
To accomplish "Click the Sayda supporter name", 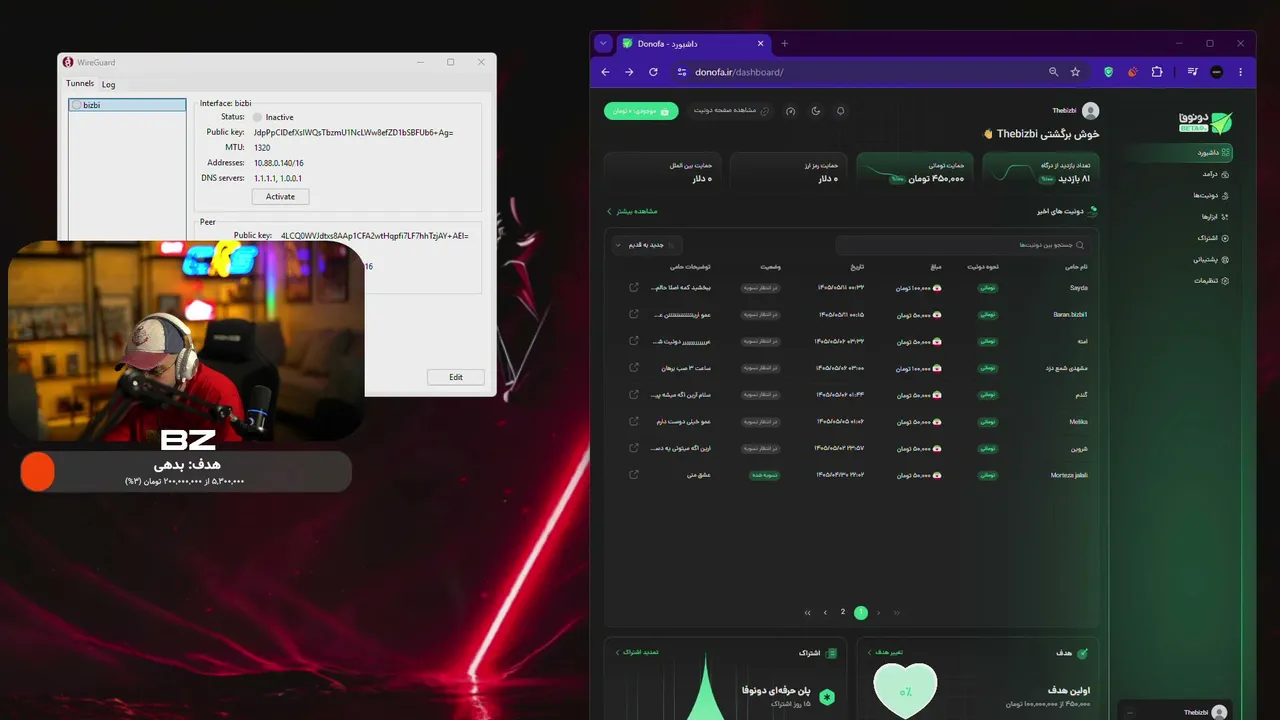I will [1078, 288].
